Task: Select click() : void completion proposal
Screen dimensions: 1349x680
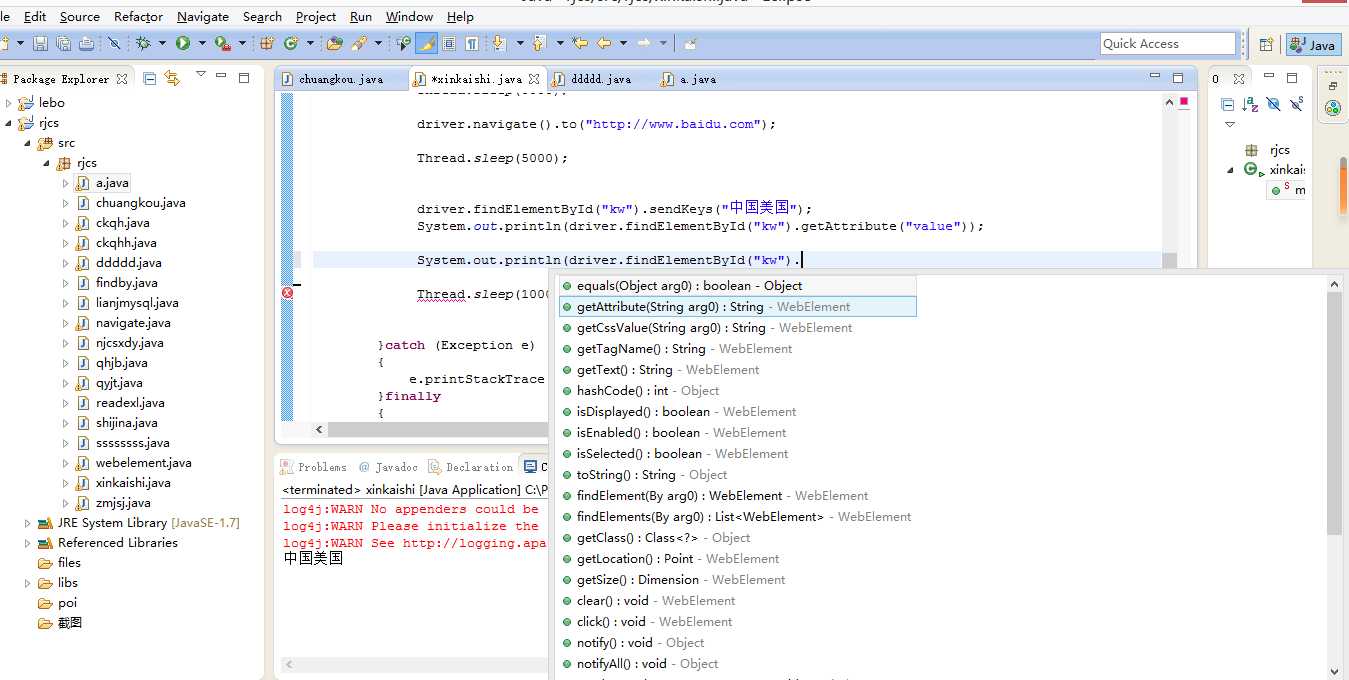Action: click(x=737, y=622)
